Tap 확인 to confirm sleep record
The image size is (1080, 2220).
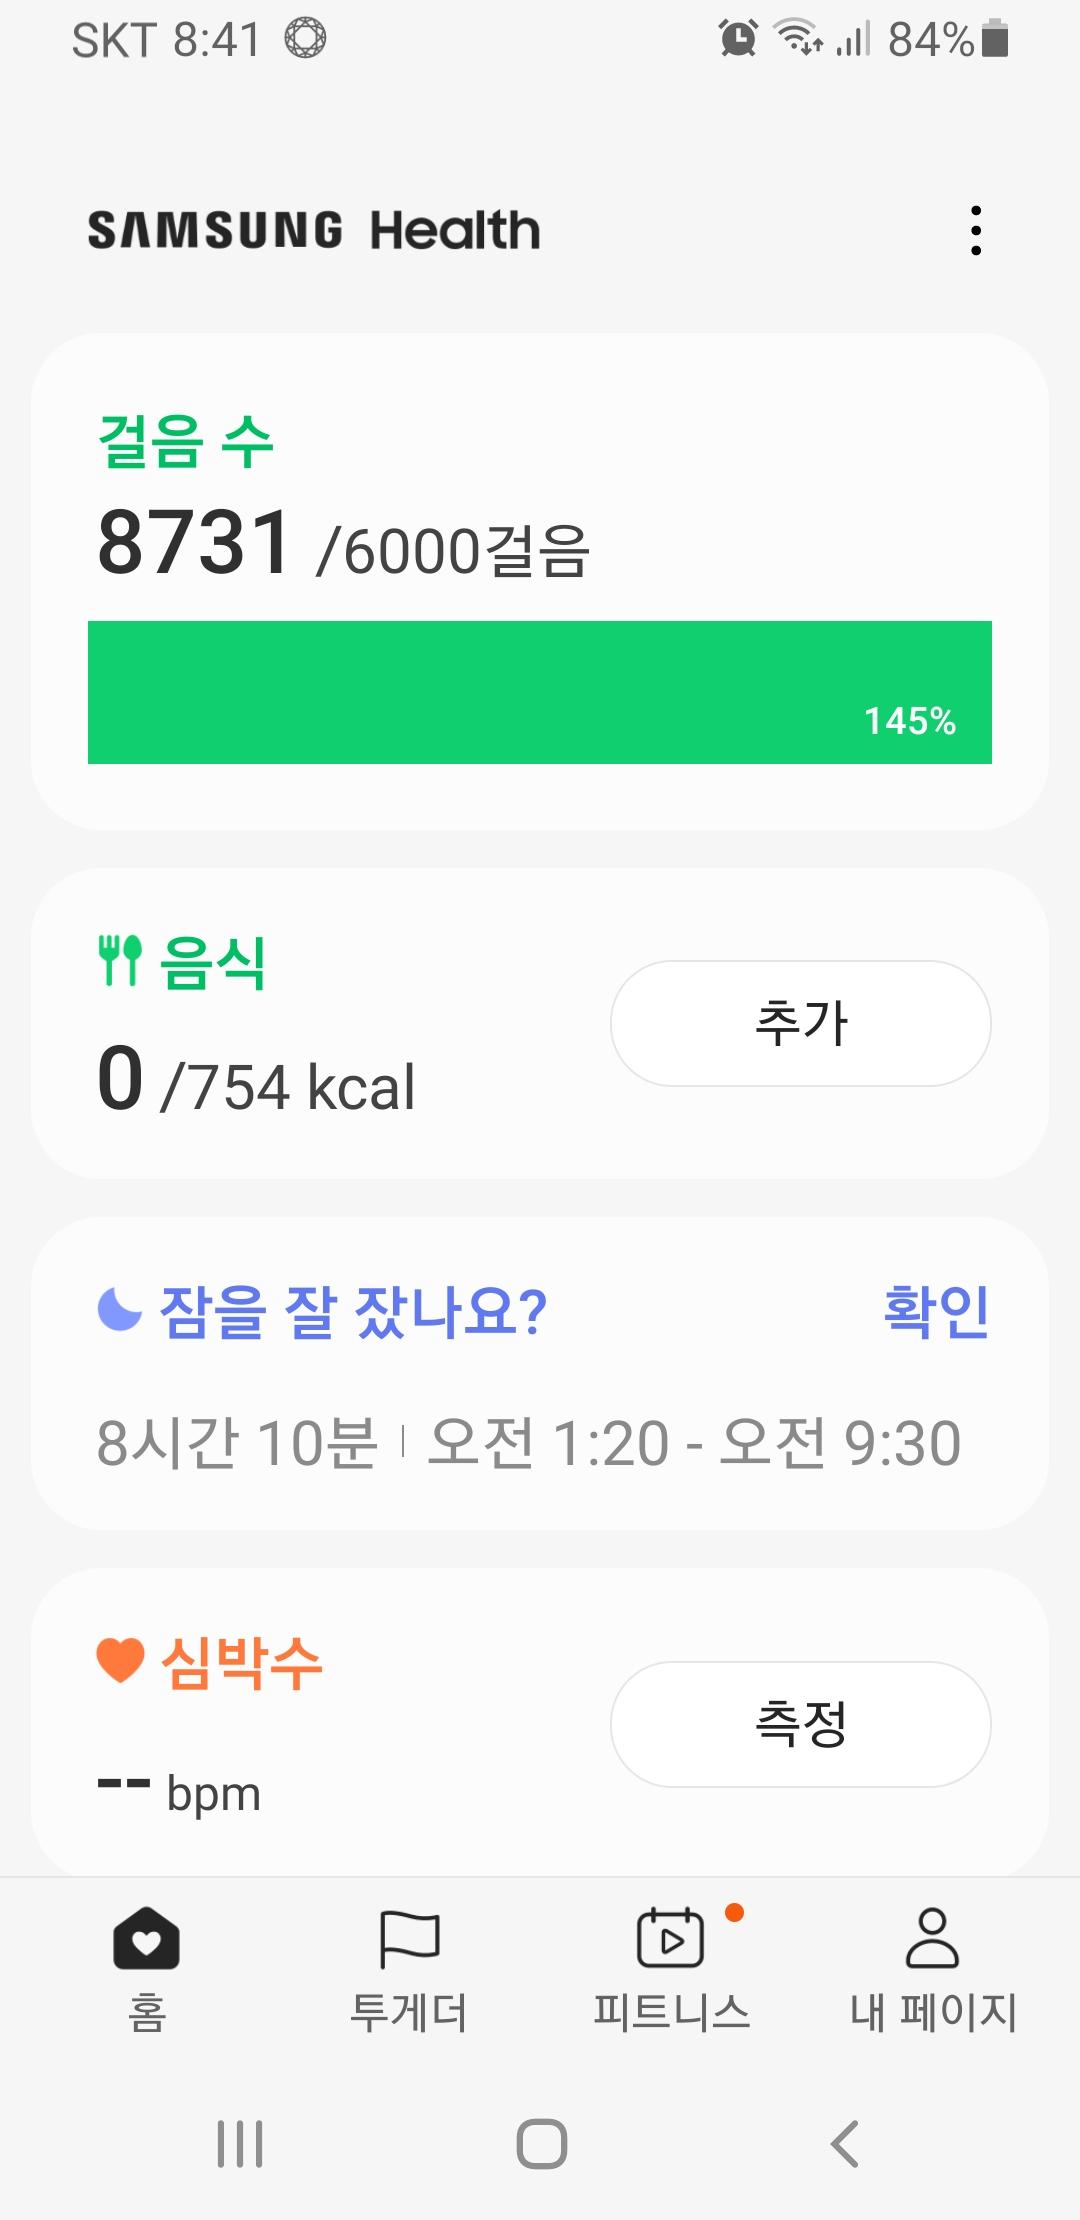click(936, 1311)
